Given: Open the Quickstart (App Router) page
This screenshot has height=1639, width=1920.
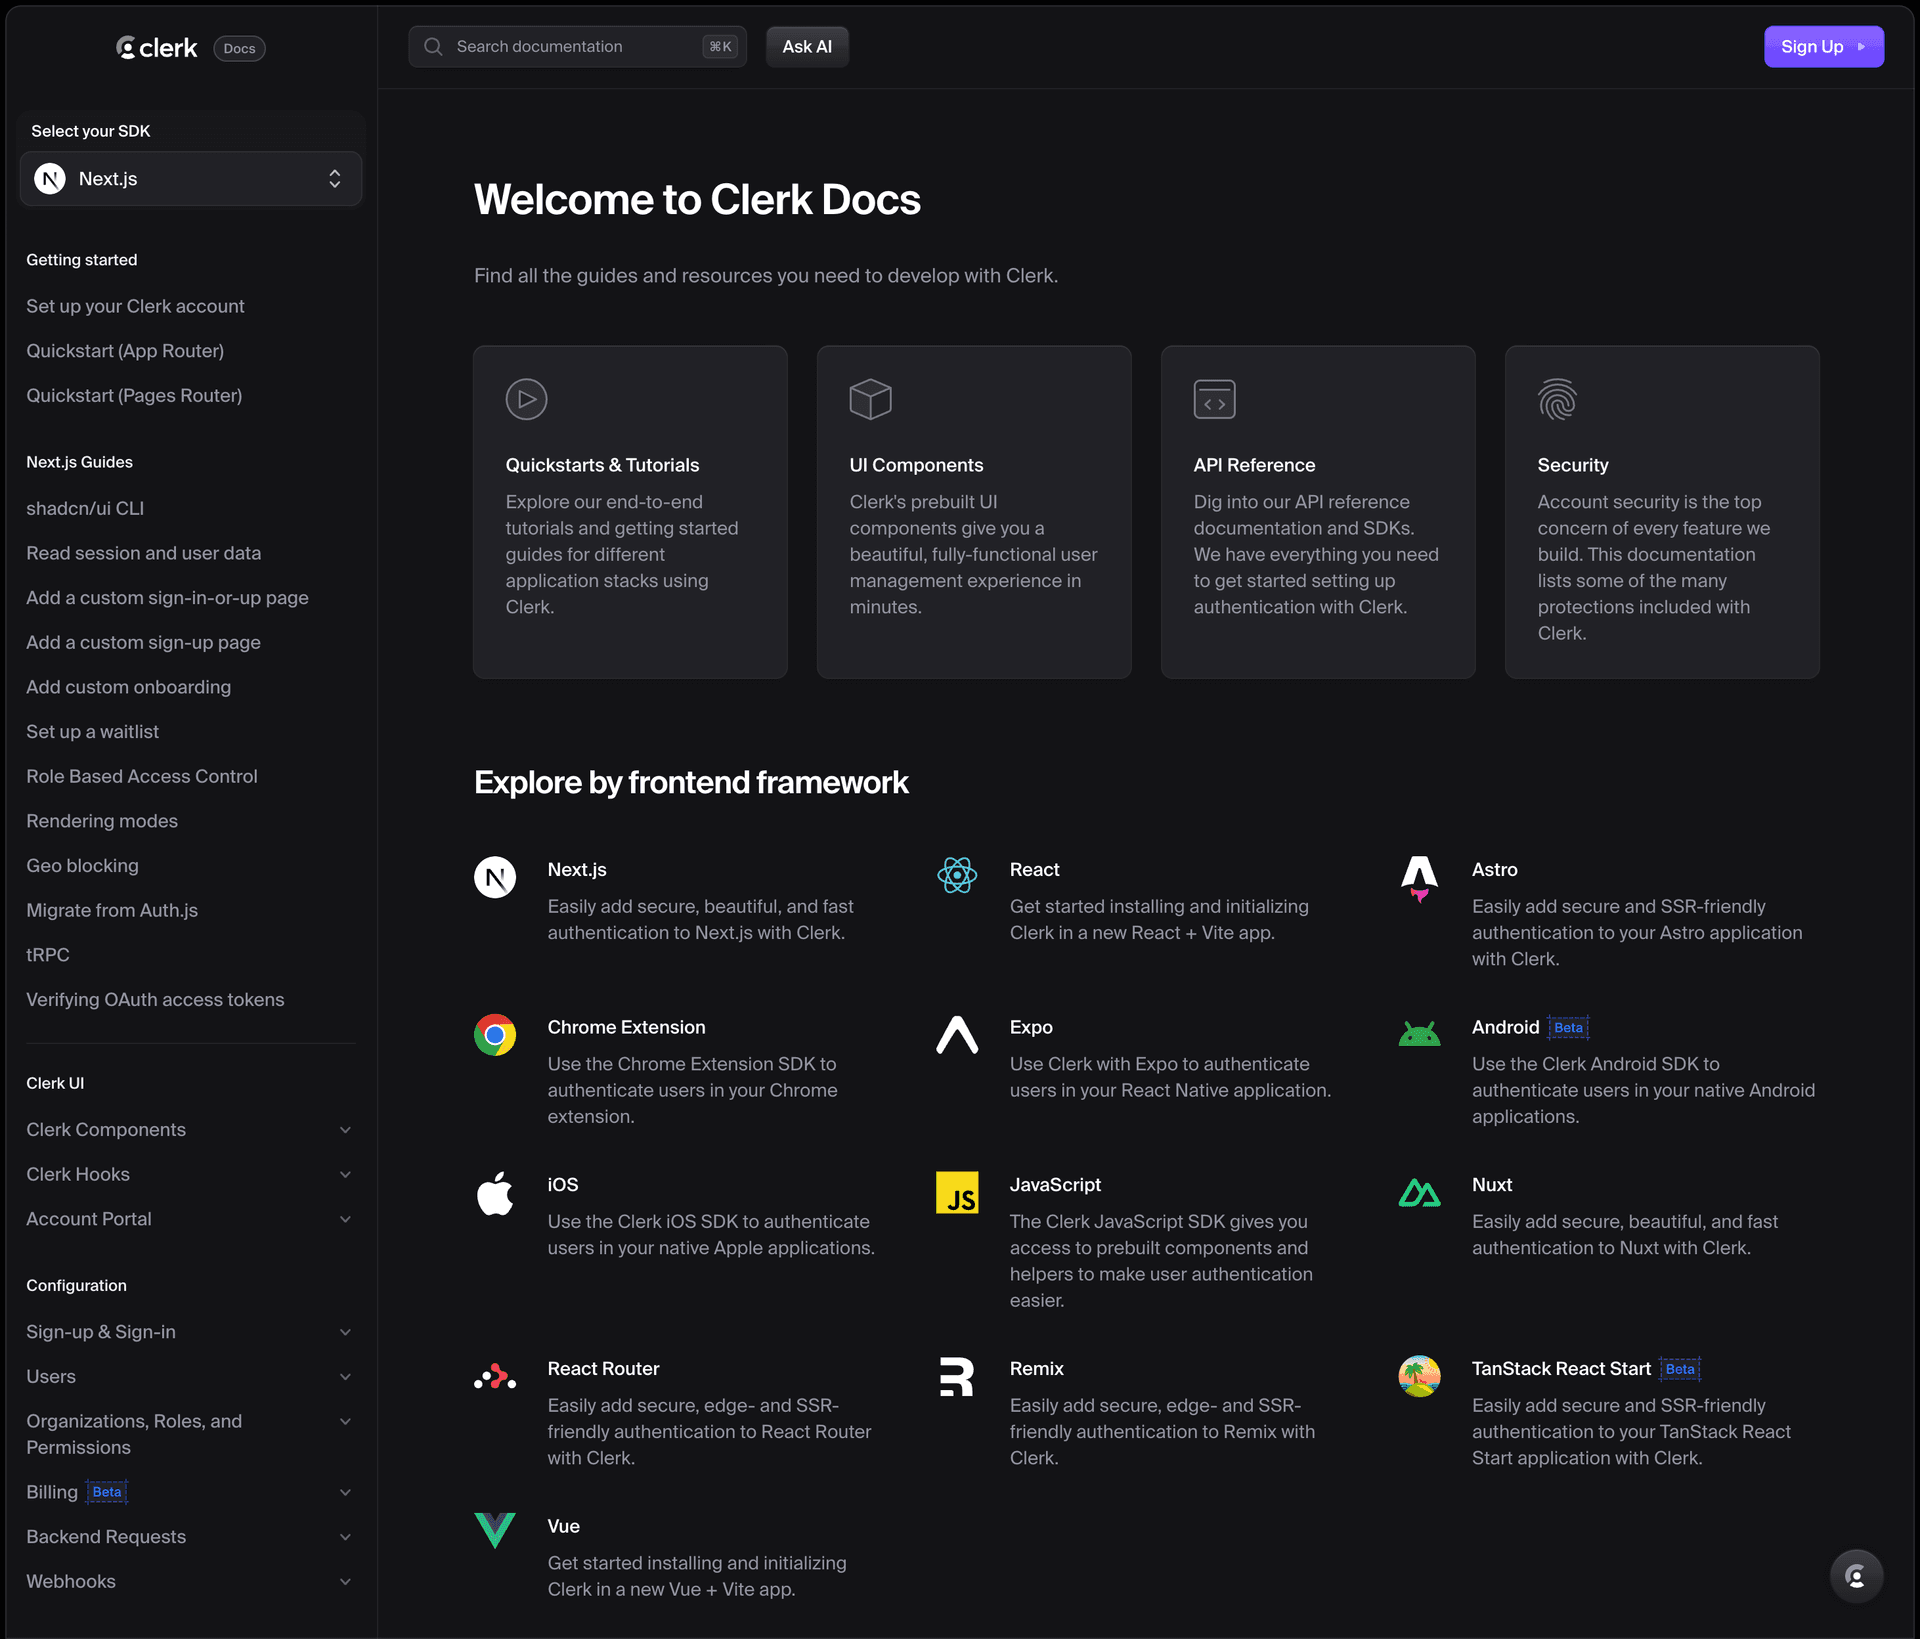Looking at the screenshot, I should (125, 350).
